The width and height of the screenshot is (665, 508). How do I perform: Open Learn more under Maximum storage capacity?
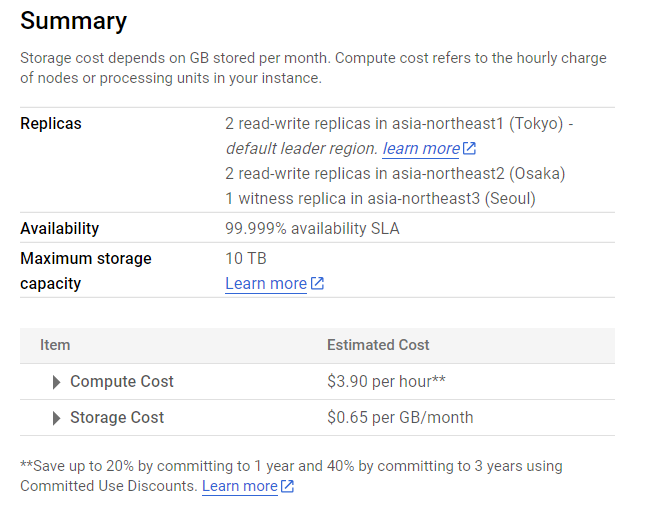tap(266, 284)
